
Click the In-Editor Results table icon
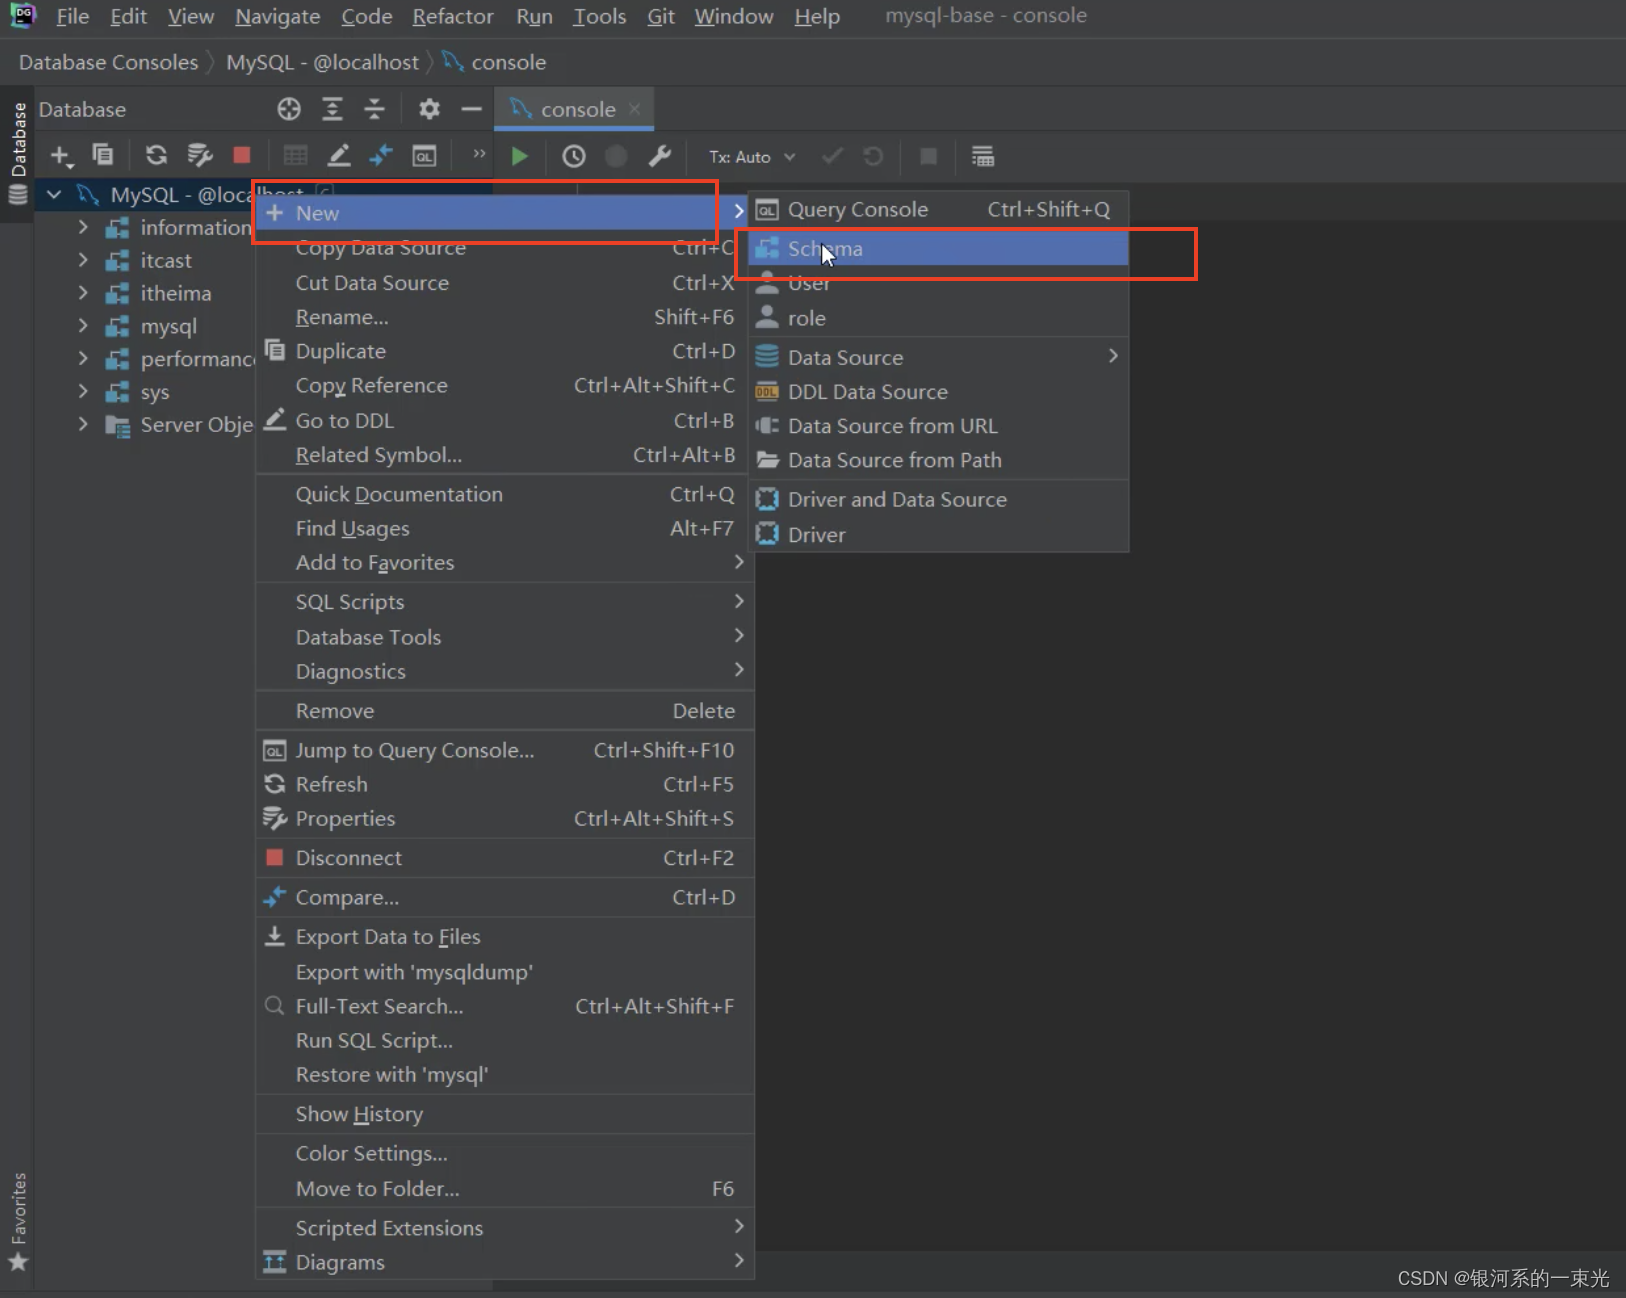pyautogui.click(x=983, y=156)
